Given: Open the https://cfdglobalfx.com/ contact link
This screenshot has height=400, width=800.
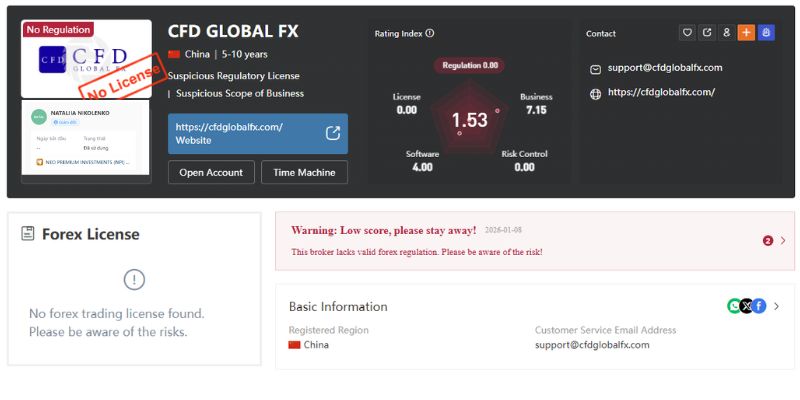Looking at the screenshot, I should point(661,92).
